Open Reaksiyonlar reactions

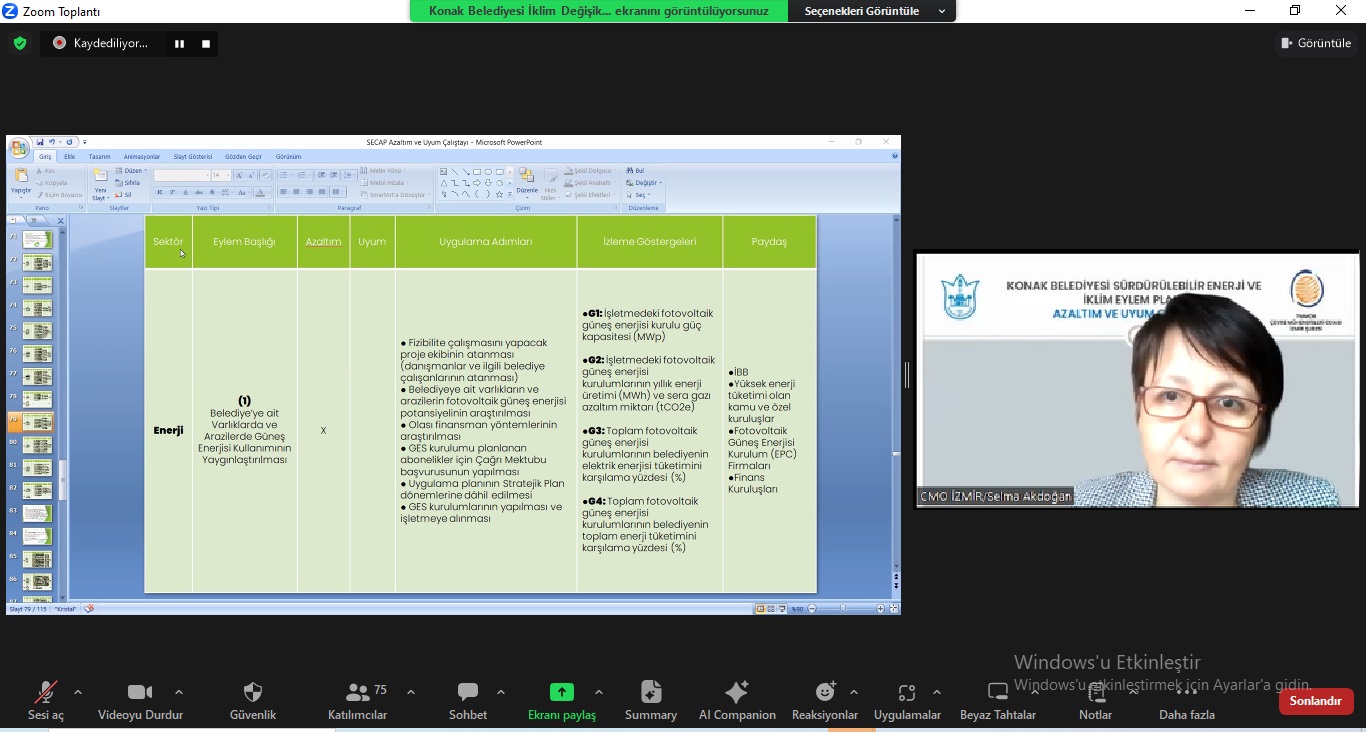825,693
